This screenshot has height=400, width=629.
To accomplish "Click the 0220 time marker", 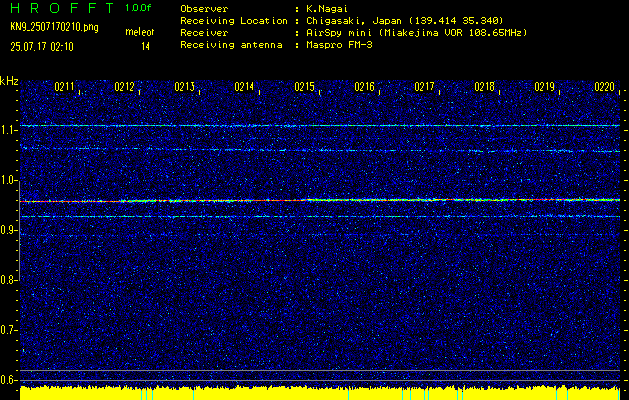I will (x=605, y=87).
